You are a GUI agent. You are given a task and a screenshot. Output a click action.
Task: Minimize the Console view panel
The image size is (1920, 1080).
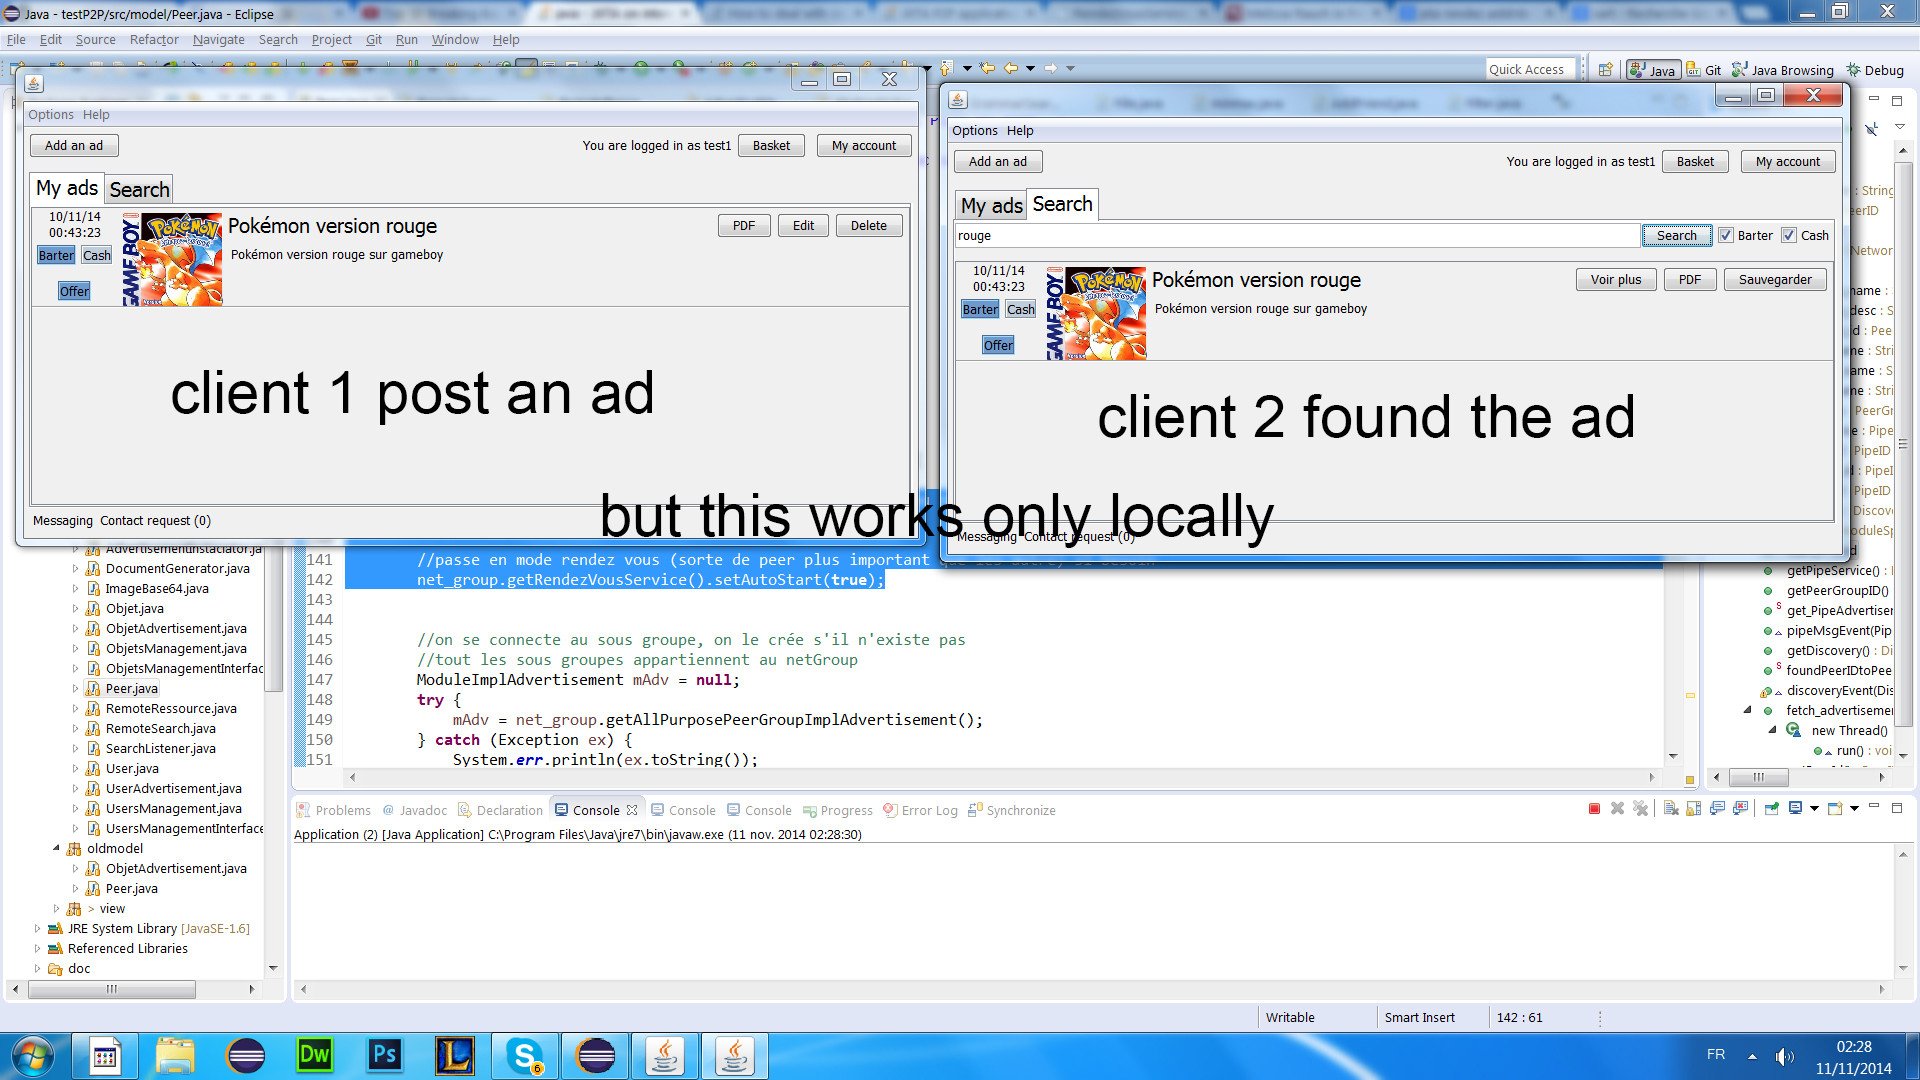[x=1874, y=806]
